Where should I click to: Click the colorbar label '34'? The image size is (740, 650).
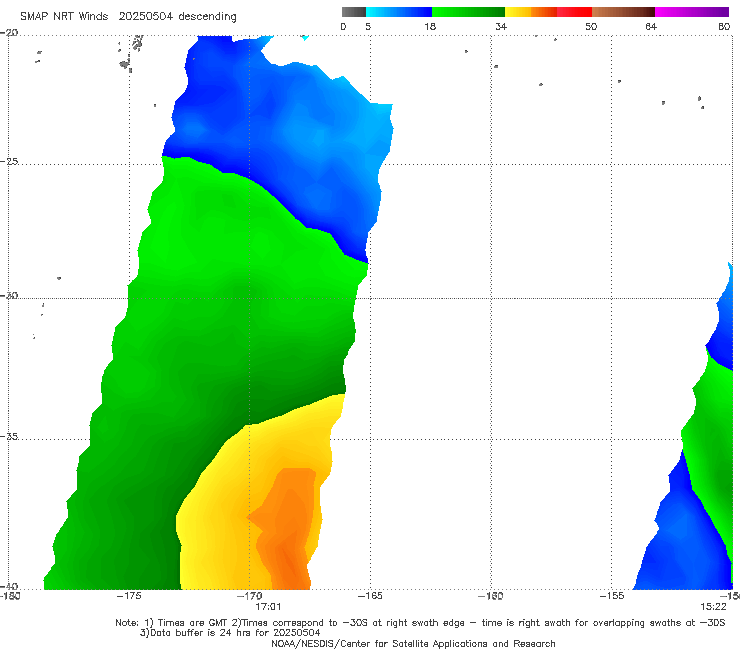tap(501, 26)
